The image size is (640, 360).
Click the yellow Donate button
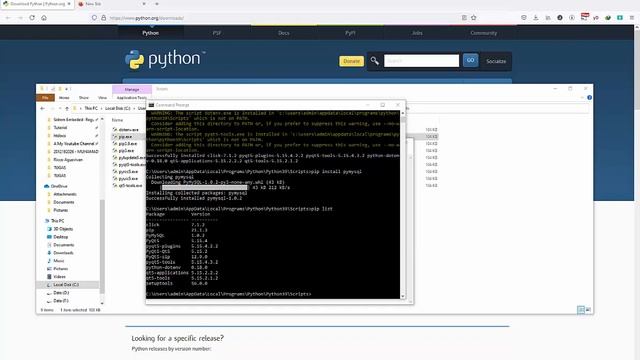click(x=351, y=61)
